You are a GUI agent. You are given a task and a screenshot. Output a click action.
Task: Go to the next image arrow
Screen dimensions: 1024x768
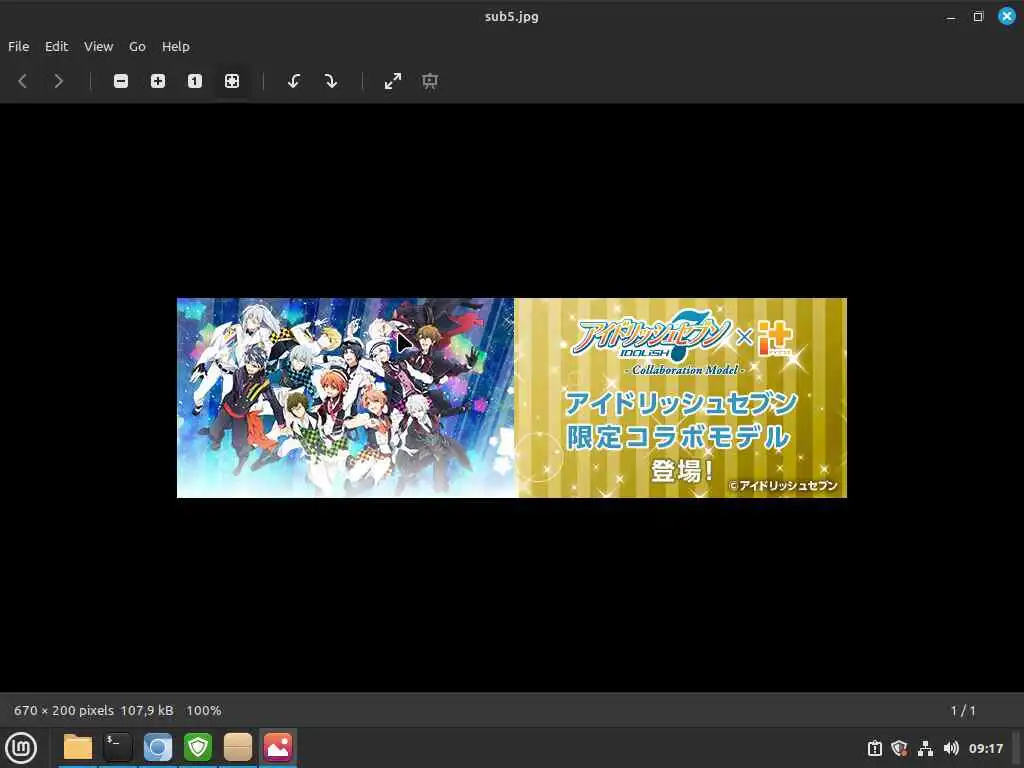click(58, 81)
